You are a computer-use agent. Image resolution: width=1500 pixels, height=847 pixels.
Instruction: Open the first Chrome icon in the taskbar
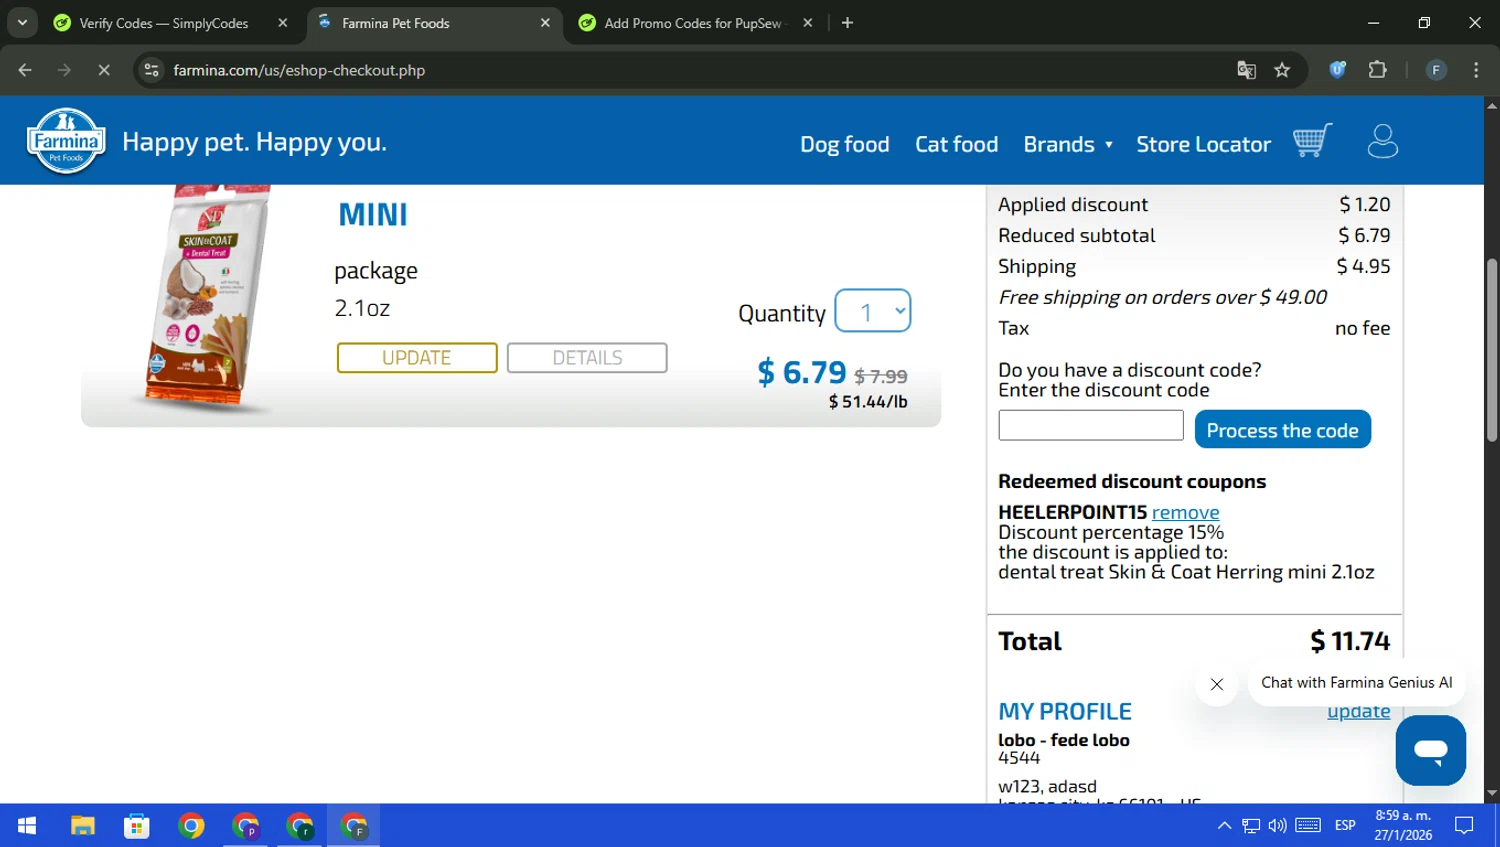coord(191,826)
